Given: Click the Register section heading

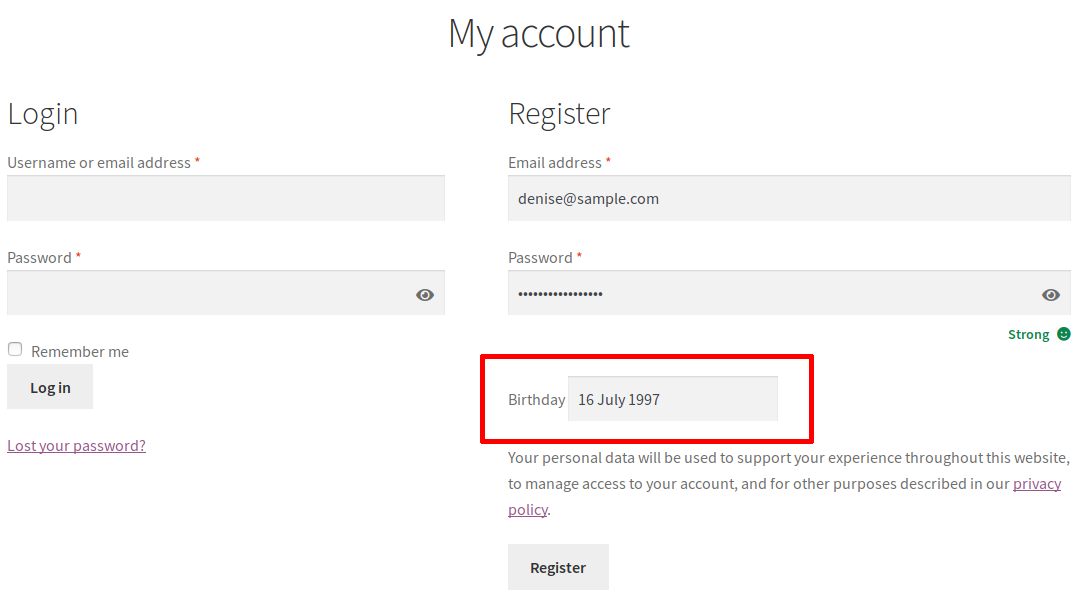Looking at the screenshot, I should tap(559, 114).
